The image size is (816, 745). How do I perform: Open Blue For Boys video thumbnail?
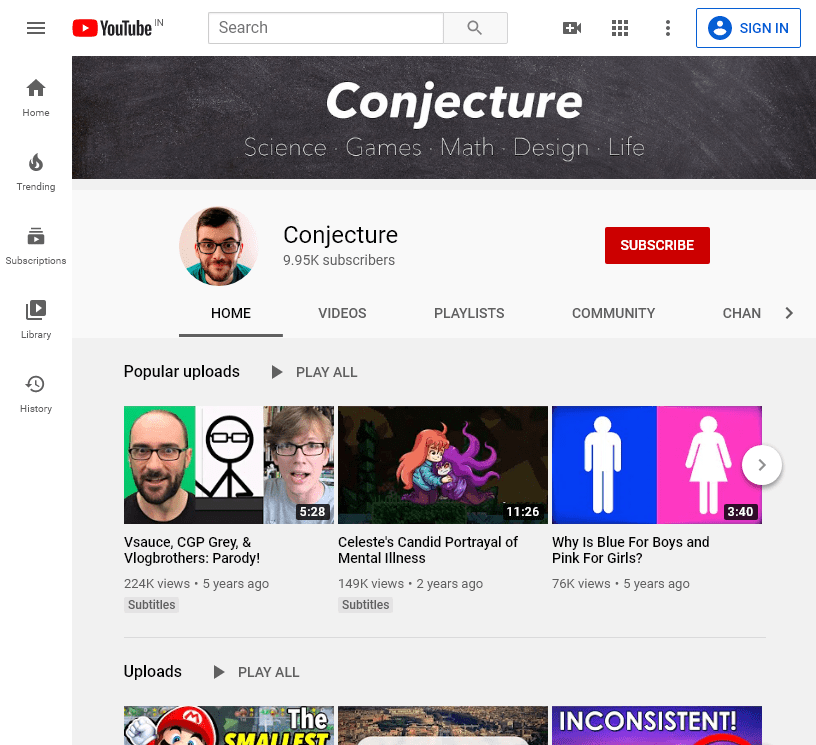point(657,465)
